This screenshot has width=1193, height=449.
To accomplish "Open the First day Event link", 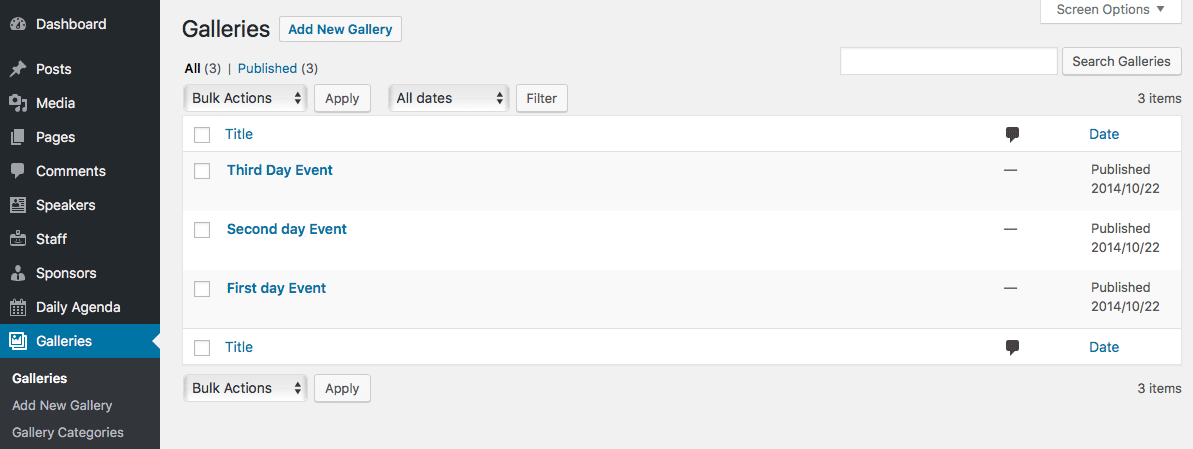I will (276, 288).
